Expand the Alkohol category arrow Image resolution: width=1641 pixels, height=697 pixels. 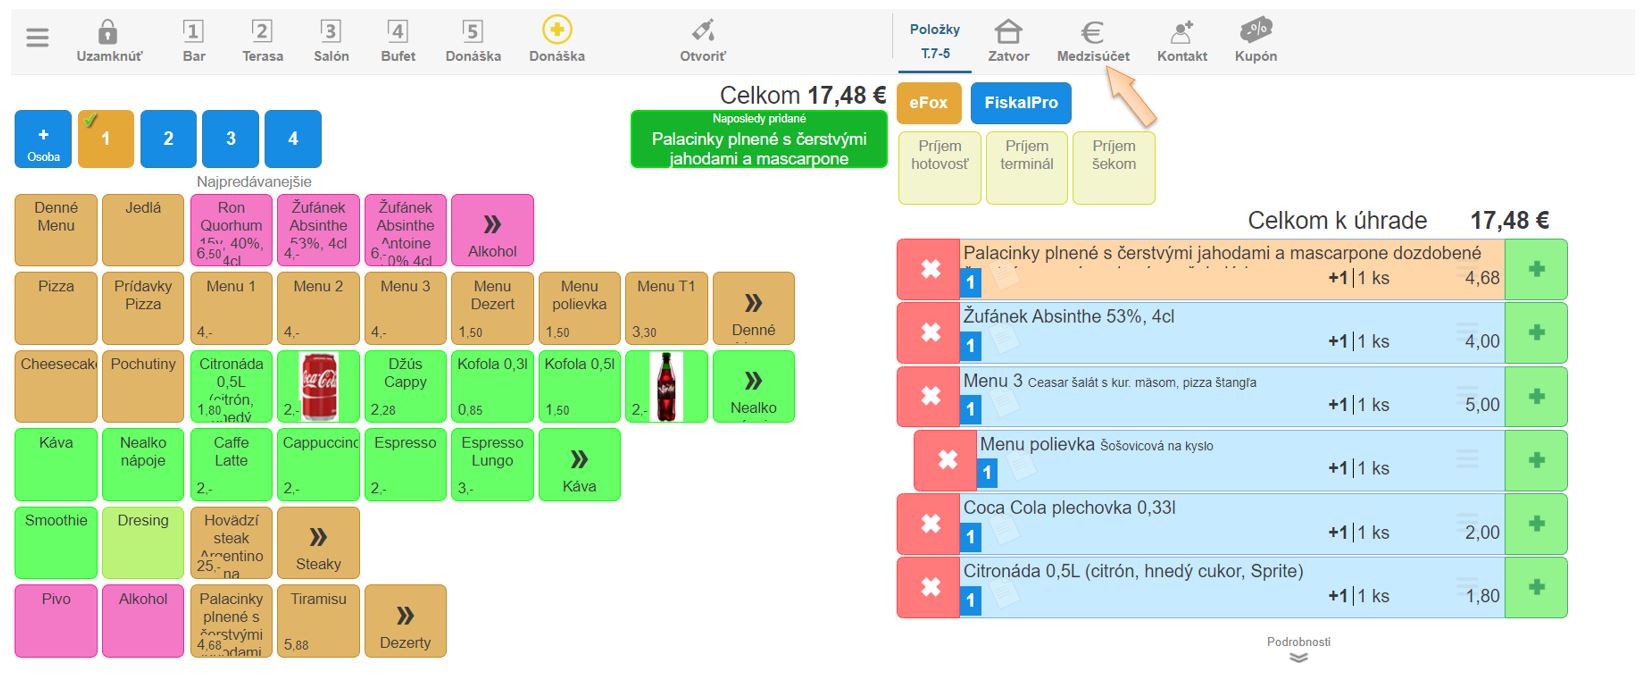492,230
